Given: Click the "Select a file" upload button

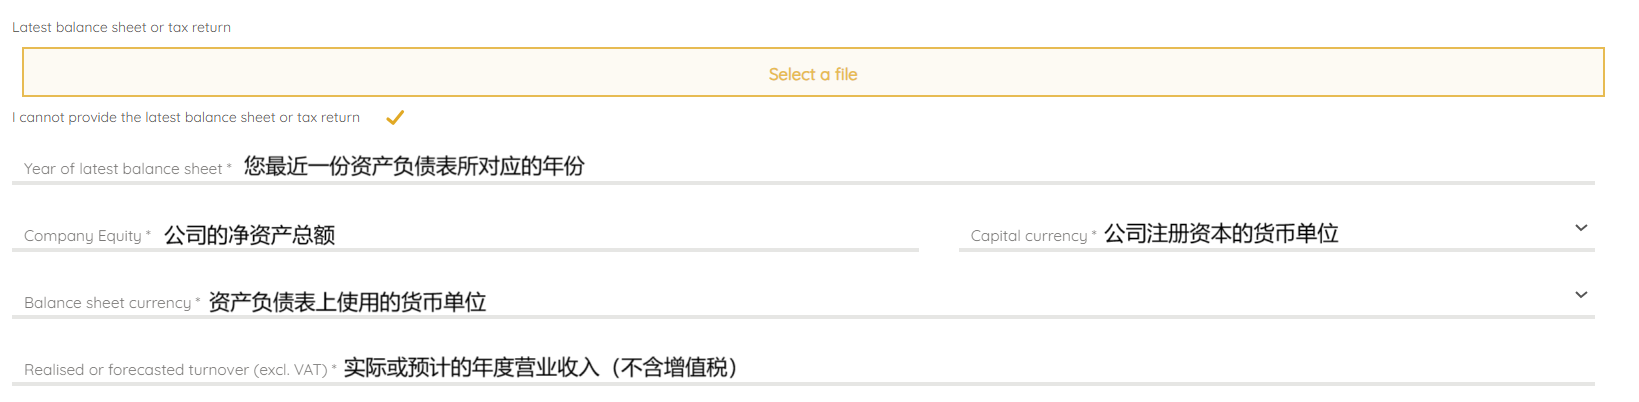Looking at the screenshot, I should pyautogui.click(x=813, y=73).
